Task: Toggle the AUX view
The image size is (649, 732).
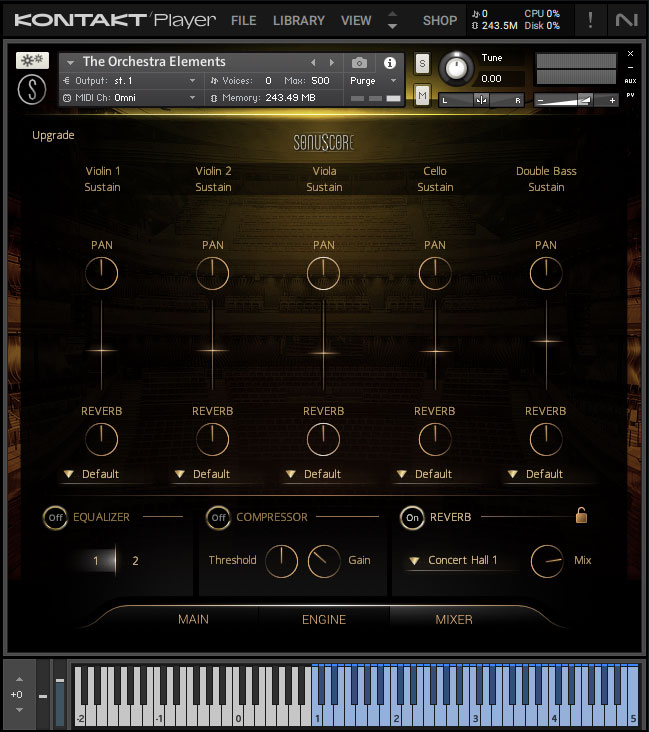Action: (x=630, y=81)
